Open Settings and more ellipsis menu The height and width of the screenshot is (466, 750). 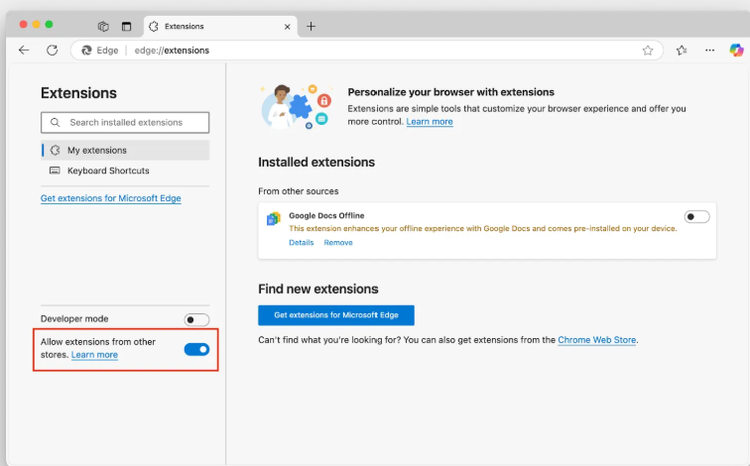pyautogui.click(x=710, y=50)
